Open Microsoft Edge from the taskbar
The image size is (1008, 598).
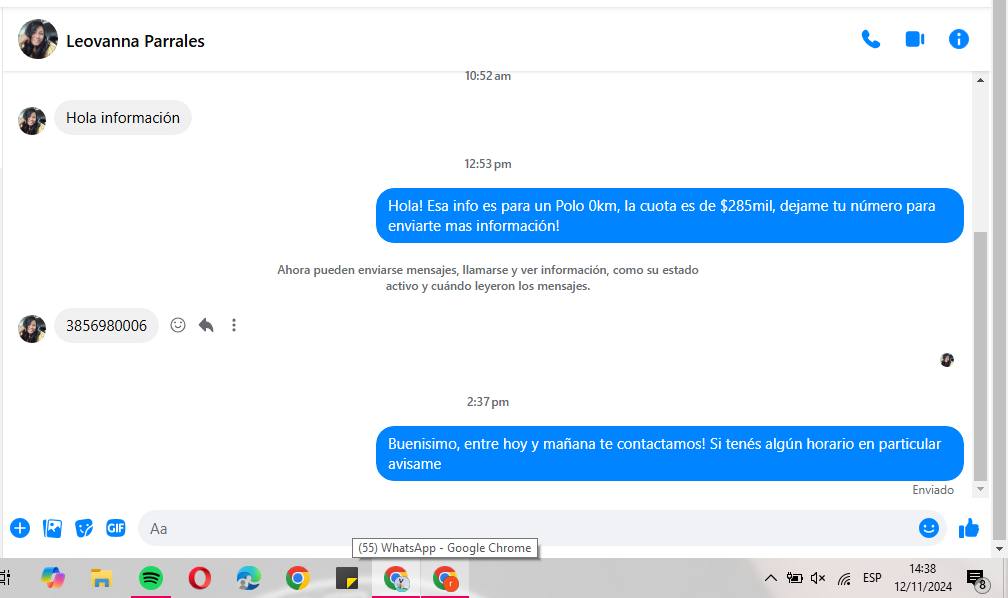point(249,578)
